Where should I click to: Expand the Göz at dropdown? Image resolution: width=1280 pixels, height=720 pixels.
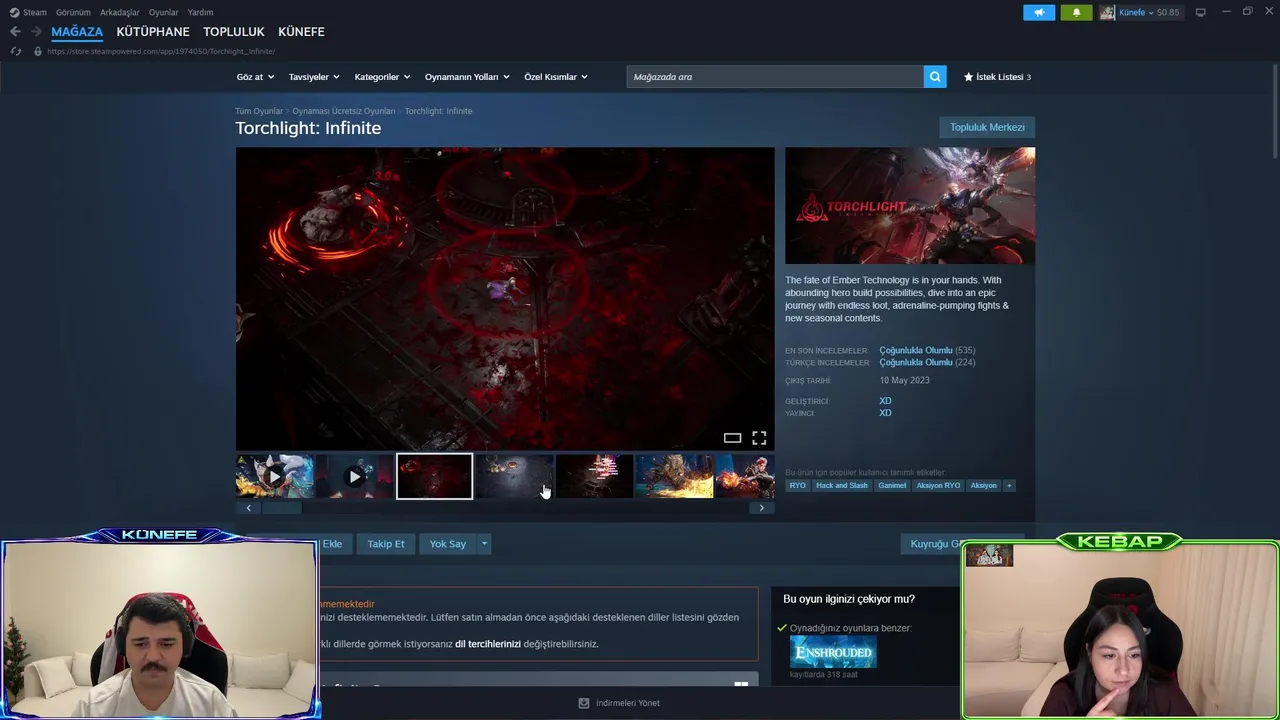pyautogui.click(x=254, y=77)
